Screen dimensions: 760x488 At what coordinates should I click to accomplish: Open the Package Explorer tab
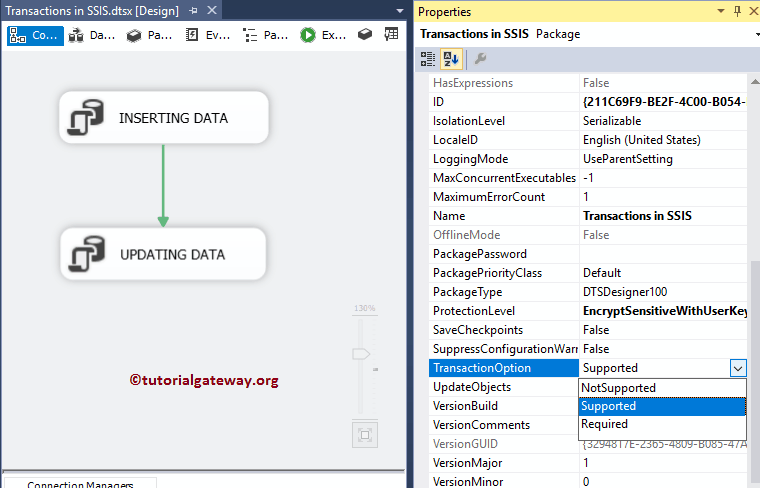click(x=266, y=35)
